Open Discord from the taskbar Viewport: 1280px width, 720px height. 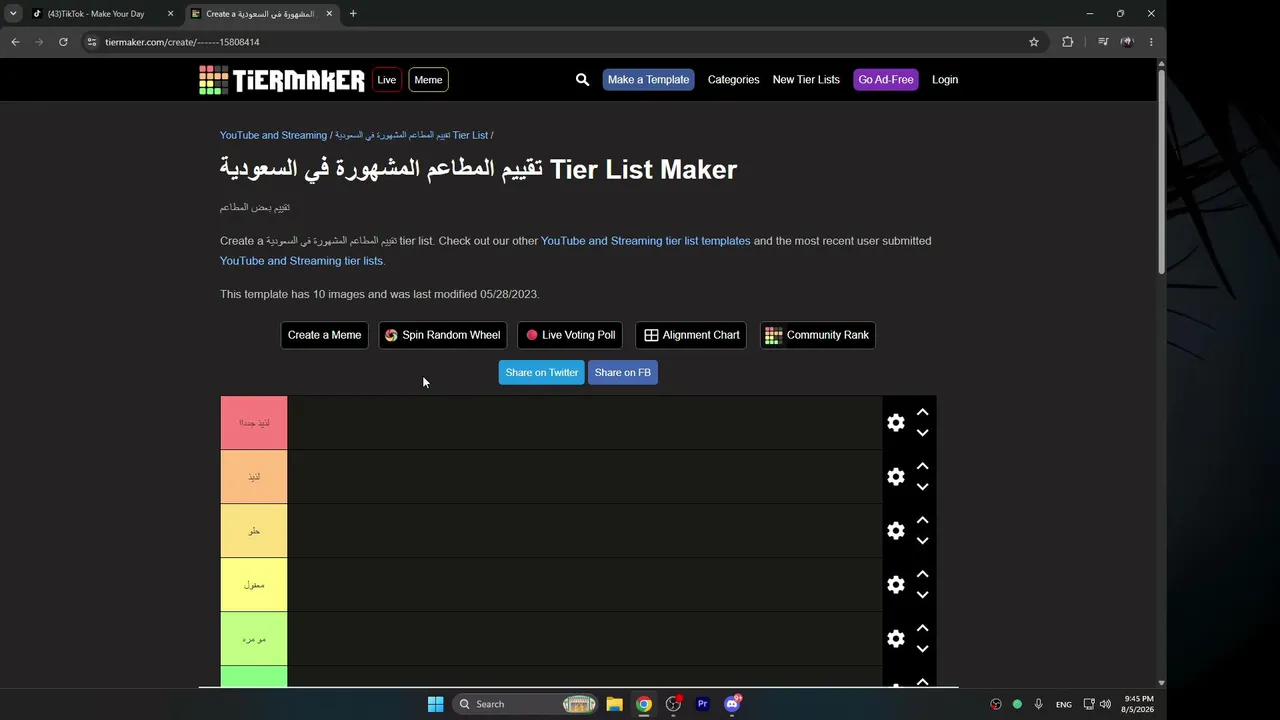pyautogui.click(x=732, y=704)
